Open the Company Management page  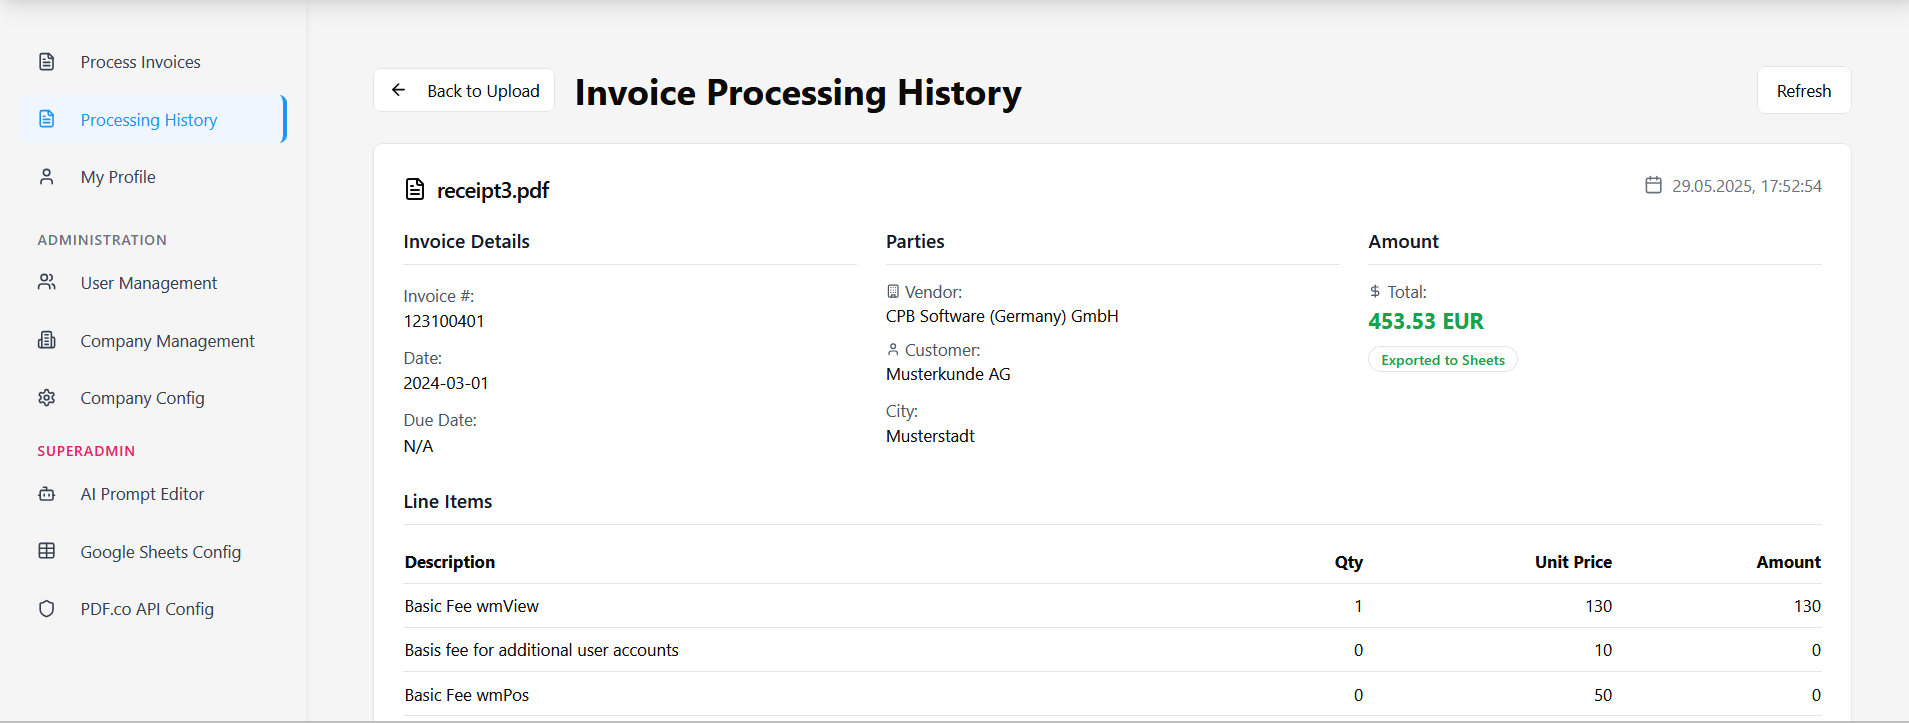(x=167, y=341)
